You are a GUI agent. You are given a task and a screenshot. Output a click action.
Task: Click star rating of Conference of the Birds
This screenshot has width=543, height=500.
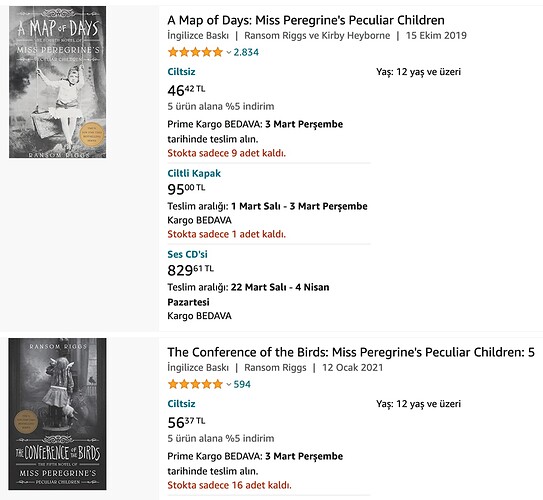coord(195,384)
